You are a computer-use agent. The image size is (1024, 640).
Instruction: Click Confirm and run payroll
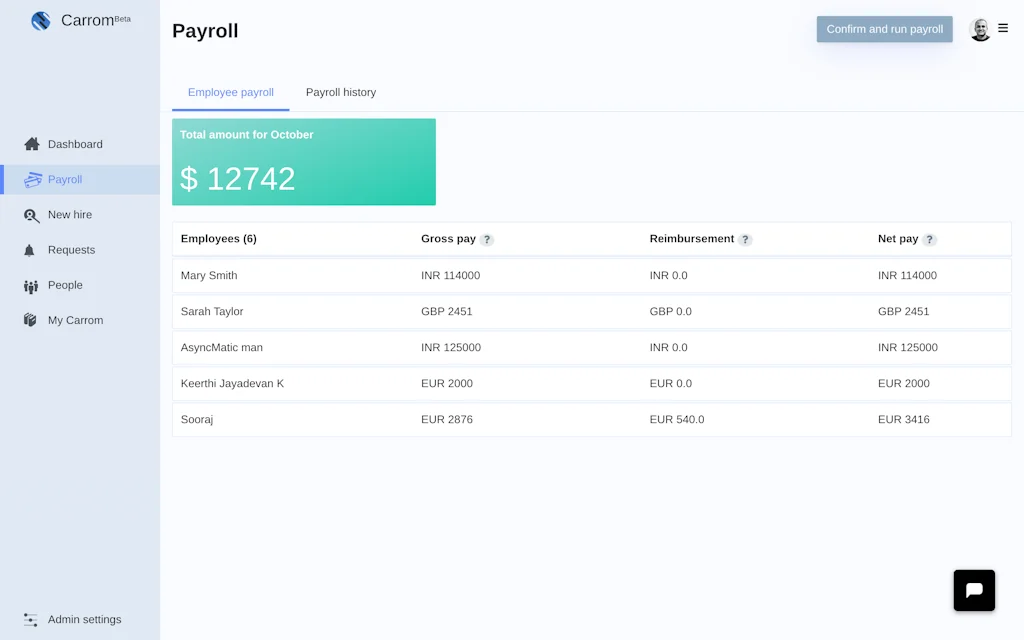coord(884,28)
